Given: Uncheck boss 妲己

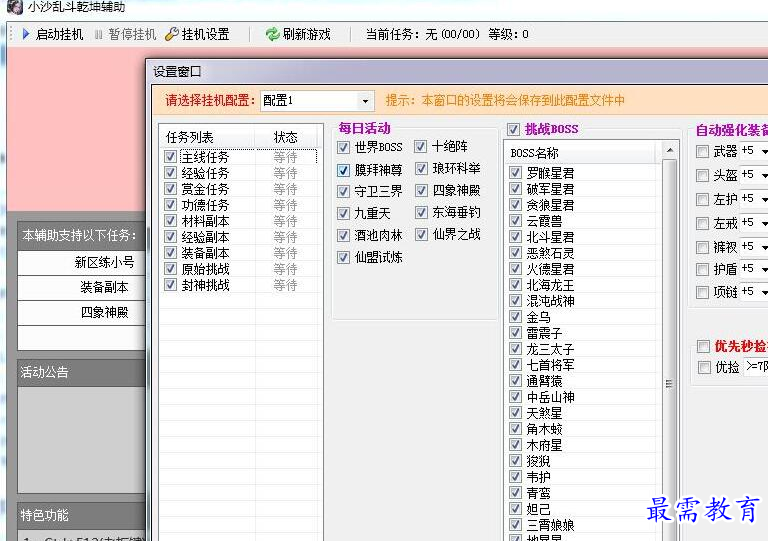Looking at the screenshot, I should 515,509.
